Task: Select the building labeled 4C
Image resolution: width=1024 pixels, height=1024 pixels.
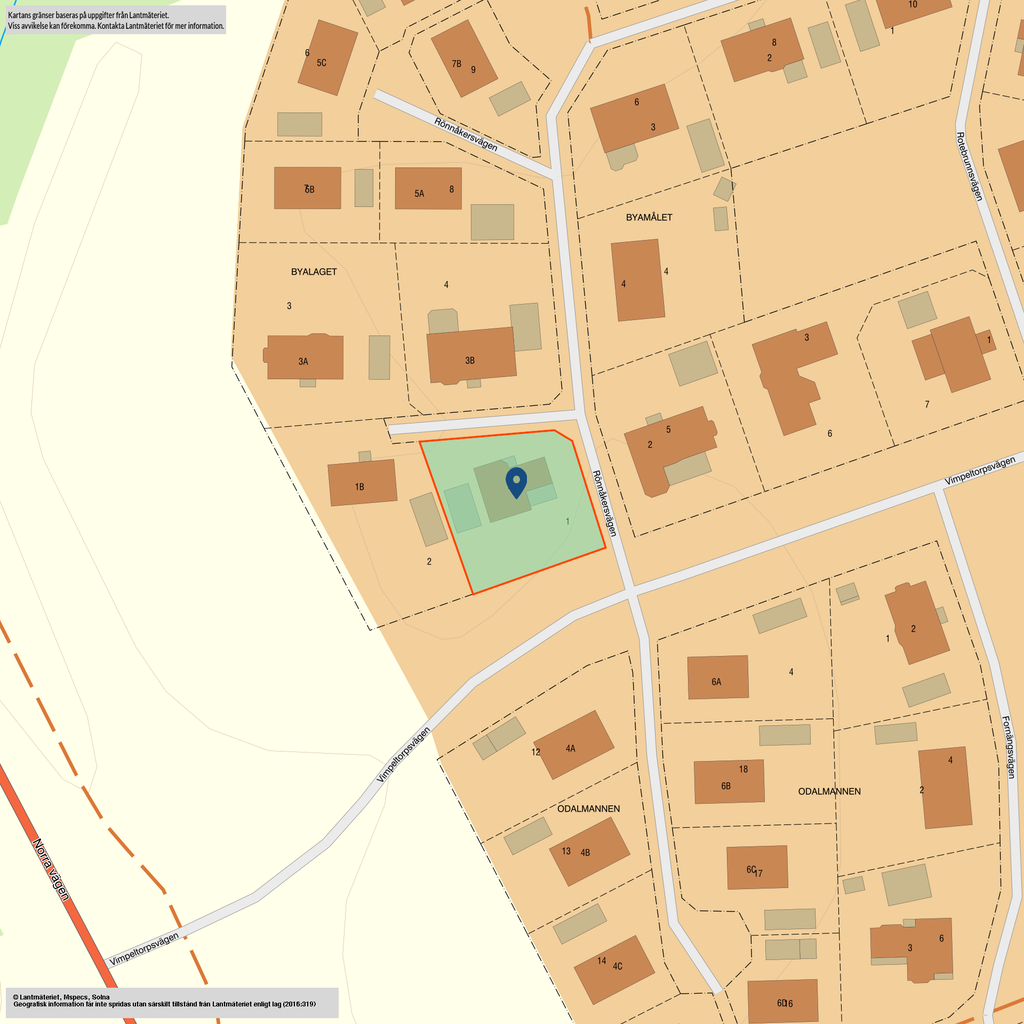Action: (x=614, y=969)
